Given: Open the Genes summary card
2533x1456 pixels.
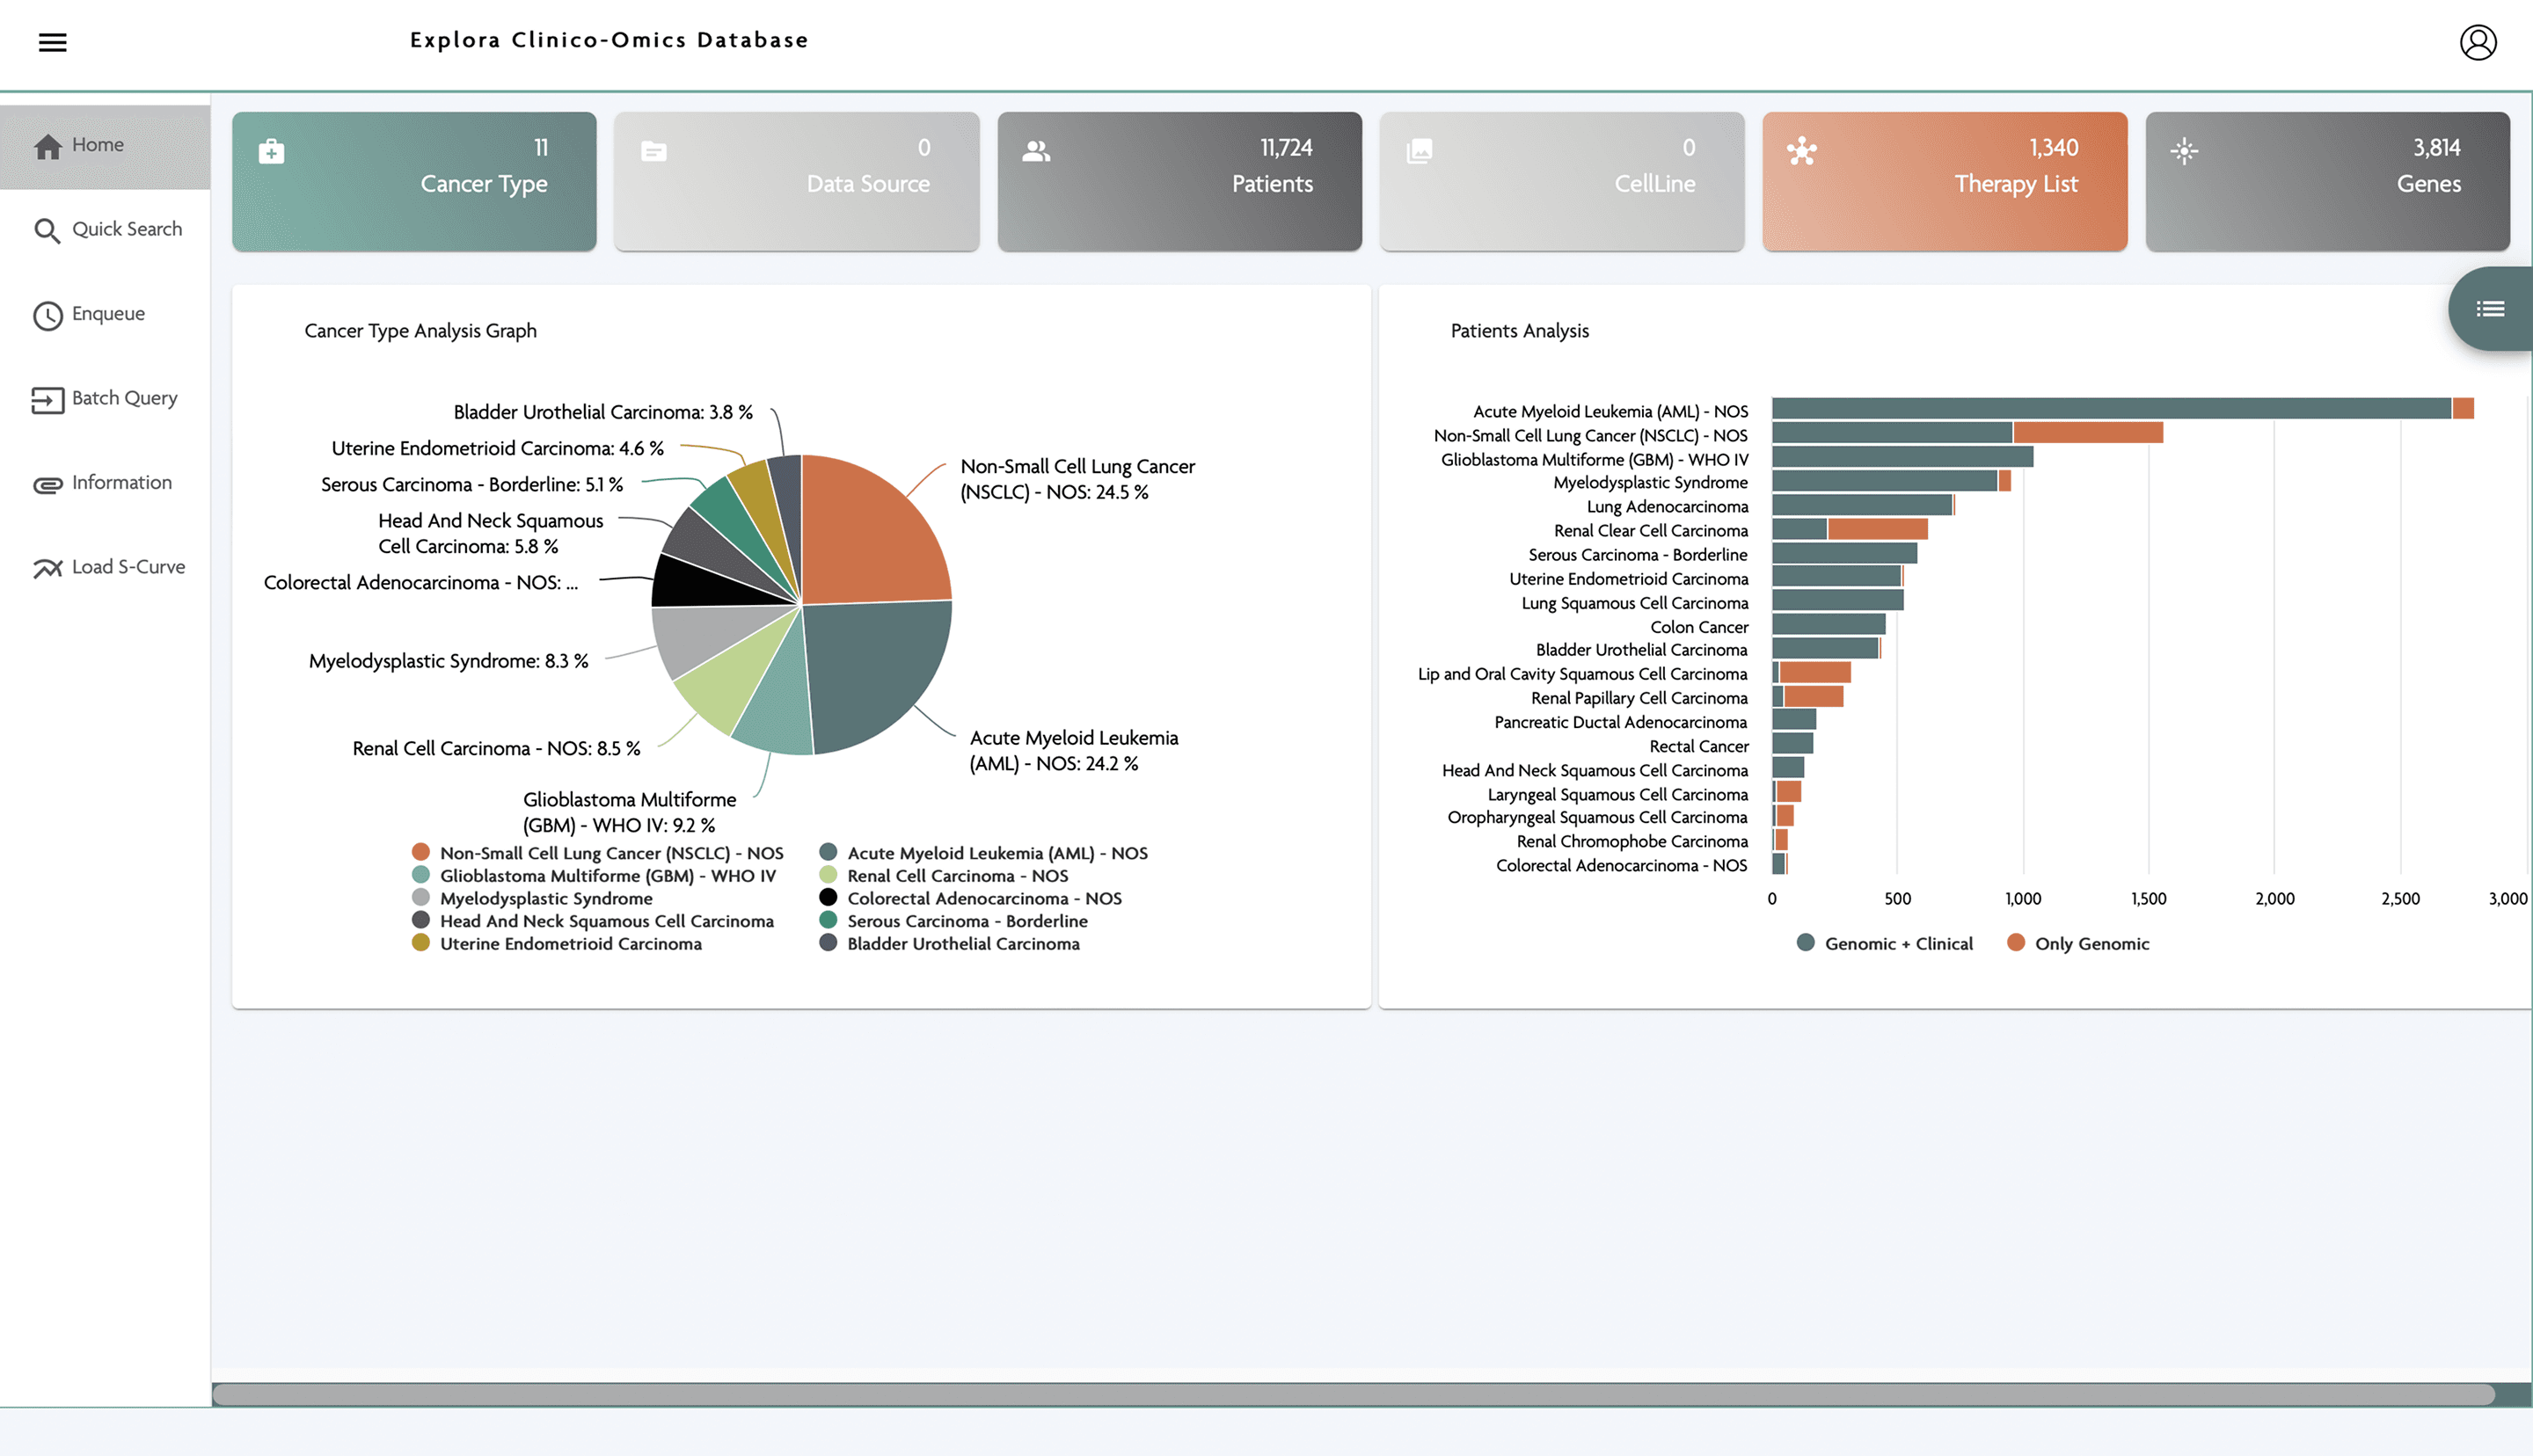Looking at the screenshot, I should [x=2327, y=181].
